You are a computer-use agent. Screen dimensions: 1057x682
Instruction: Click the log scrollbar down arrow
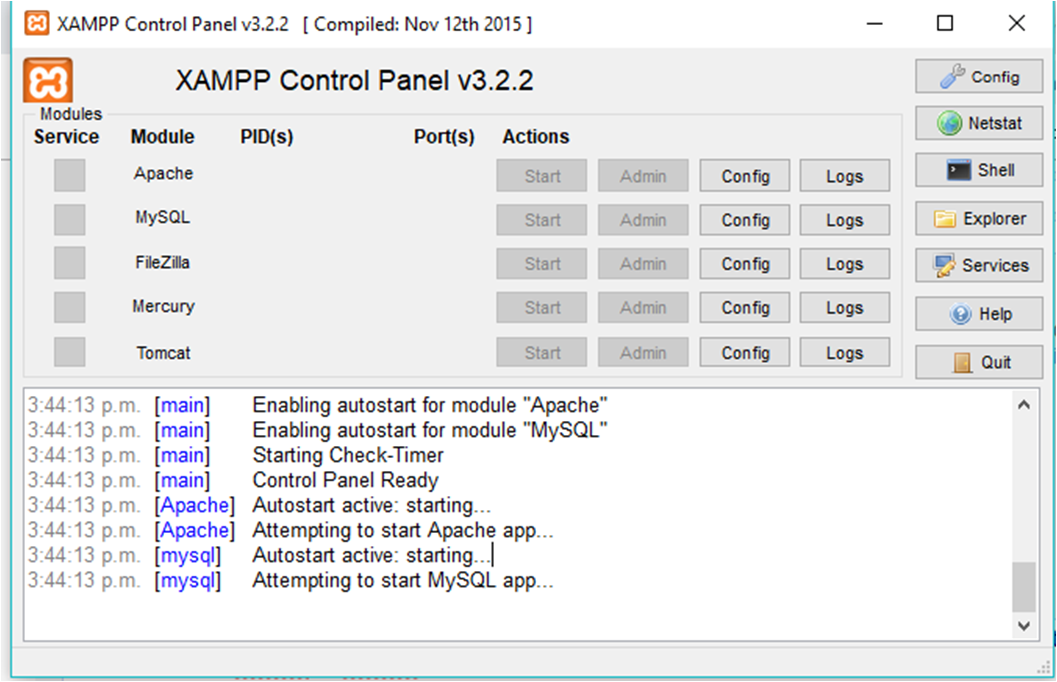tap(1024, 626)
